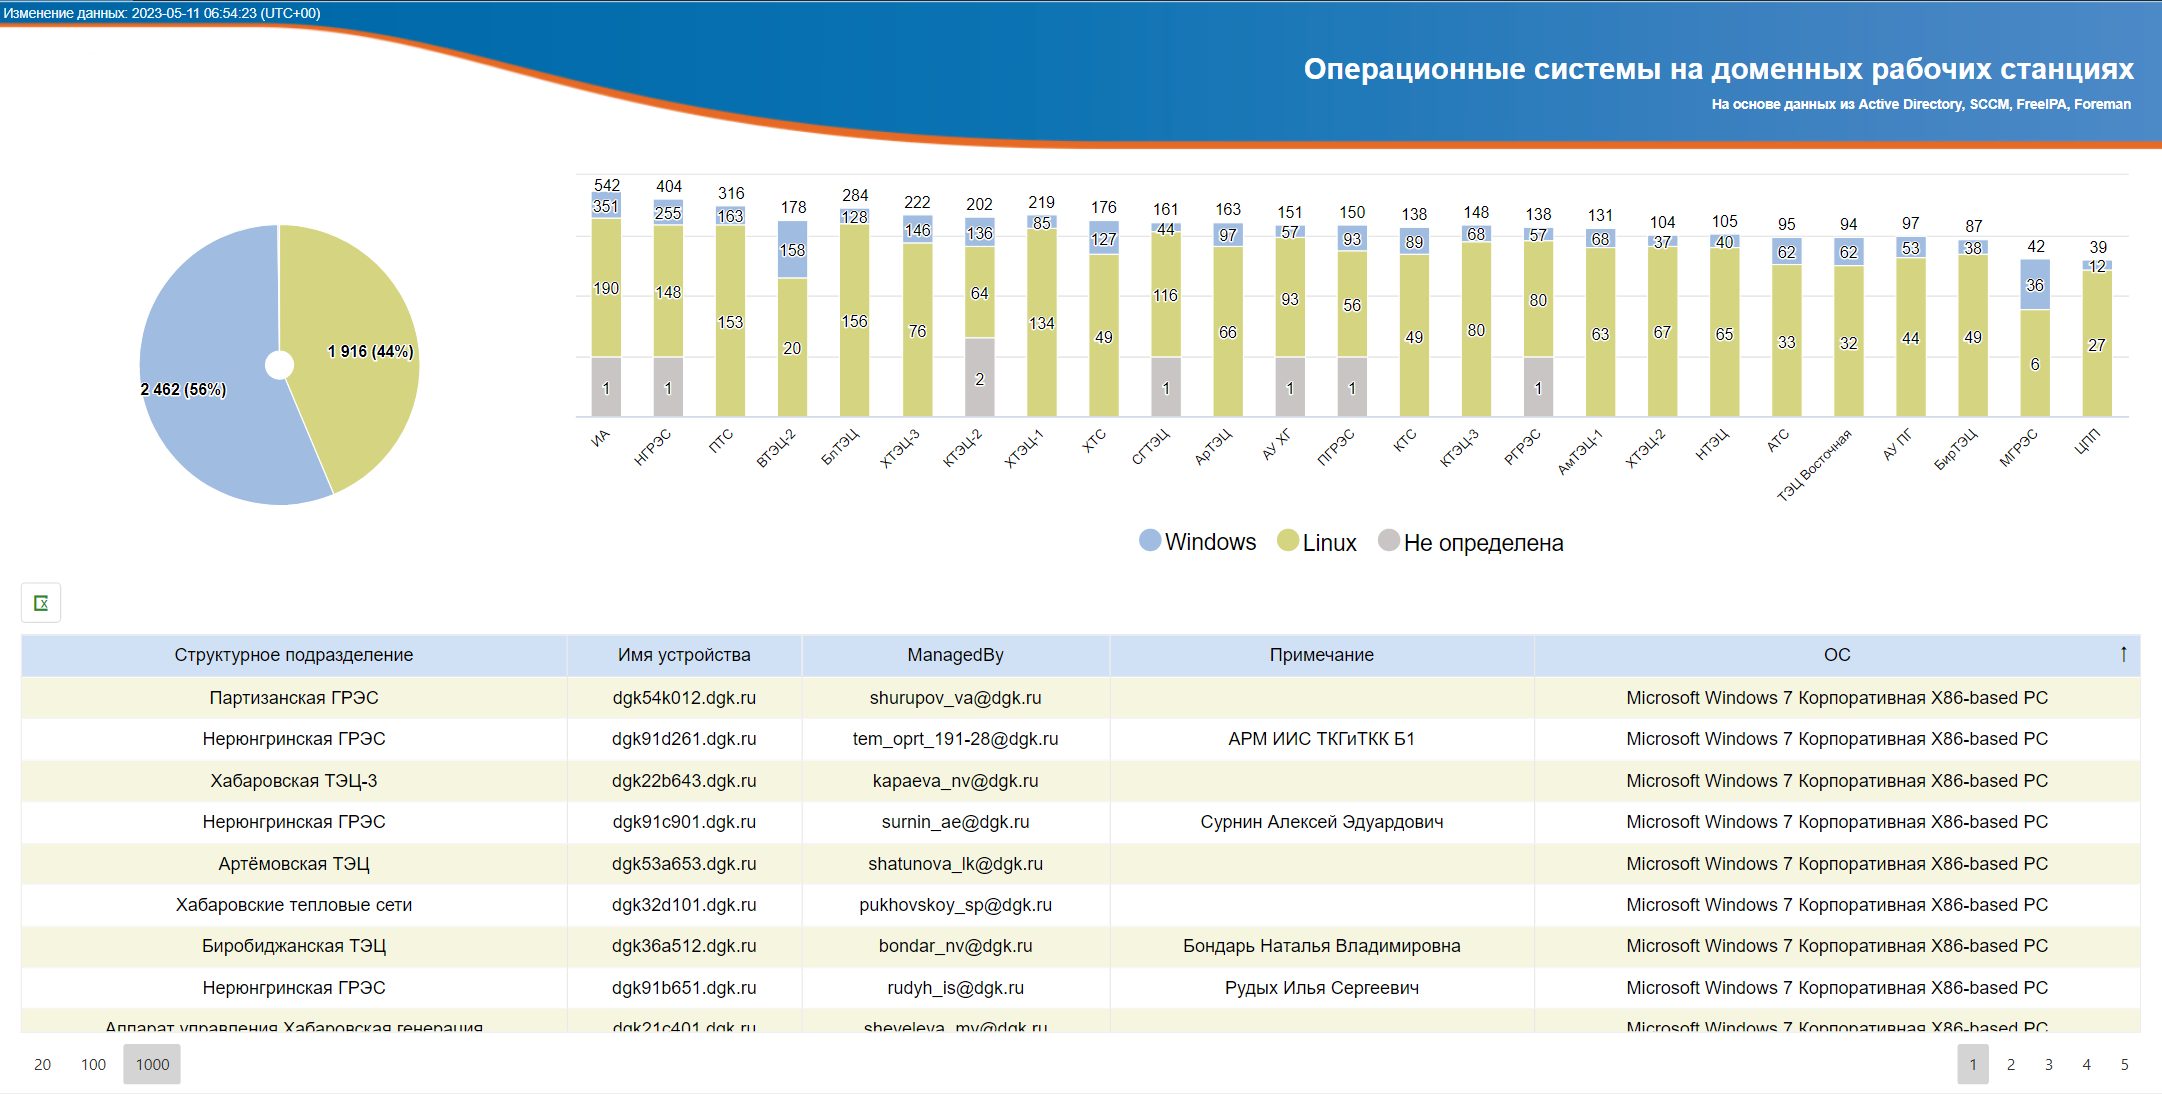Sort by the ManagedBy column header
This screenshot has width=2162, height=1094.
(955, 655)
